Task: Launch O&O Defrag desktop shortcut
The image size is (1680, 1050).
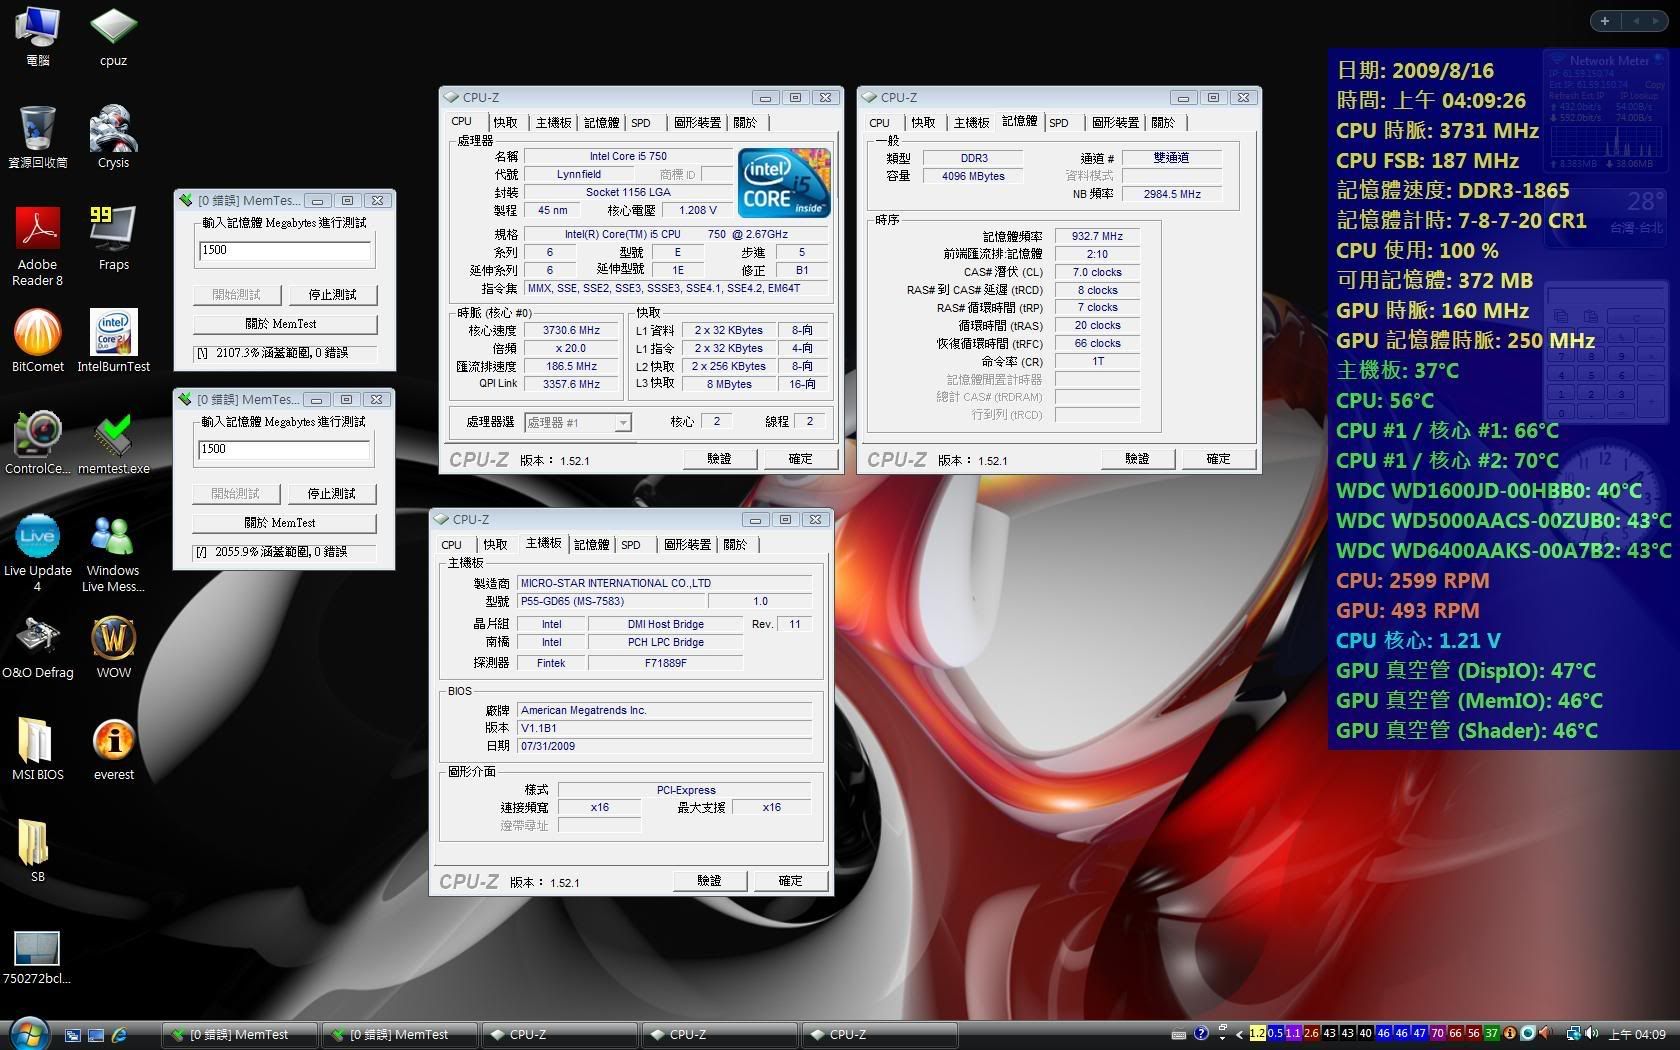Action: [37, 647]
